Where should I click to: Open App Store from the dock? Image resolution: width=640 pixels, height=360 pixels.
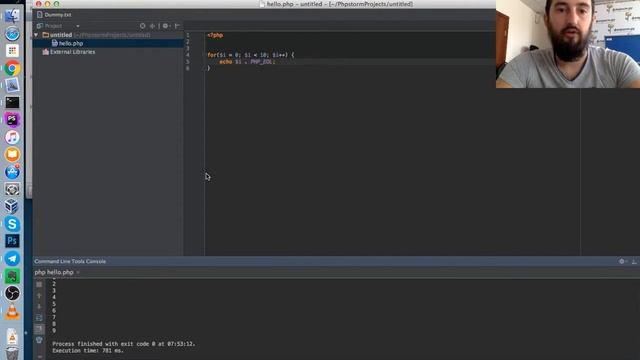[x=12, y=172]
